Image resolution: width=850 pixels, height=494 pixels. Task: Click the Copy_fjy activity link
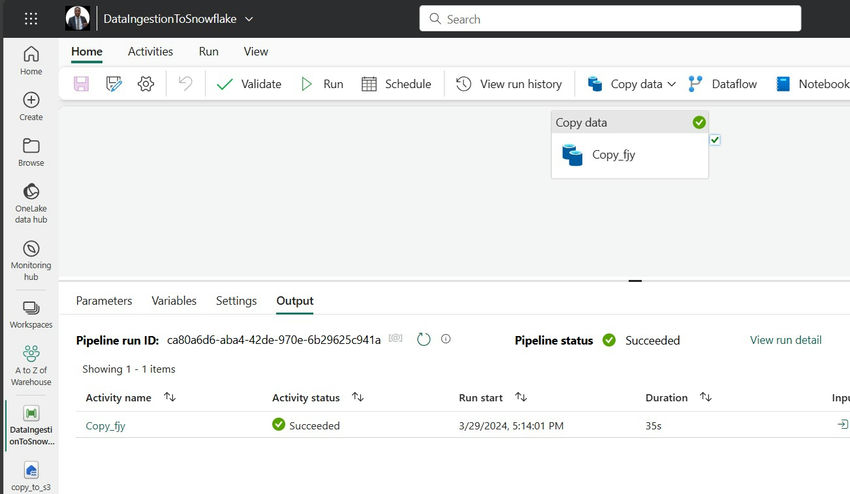pyautogui.click(x=106, y=425)
